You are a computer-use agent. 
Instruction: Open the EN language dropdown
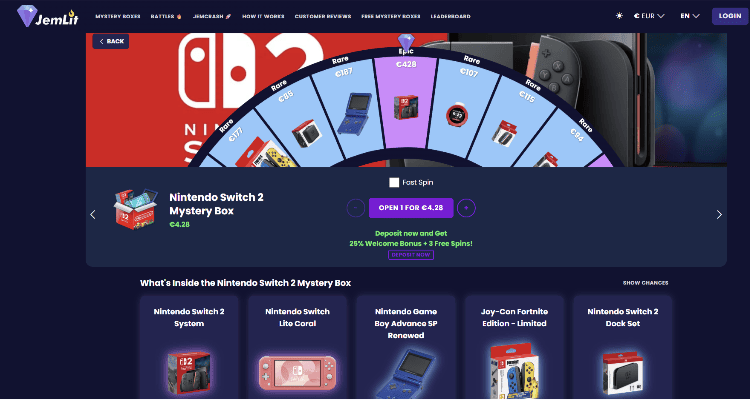690,16
